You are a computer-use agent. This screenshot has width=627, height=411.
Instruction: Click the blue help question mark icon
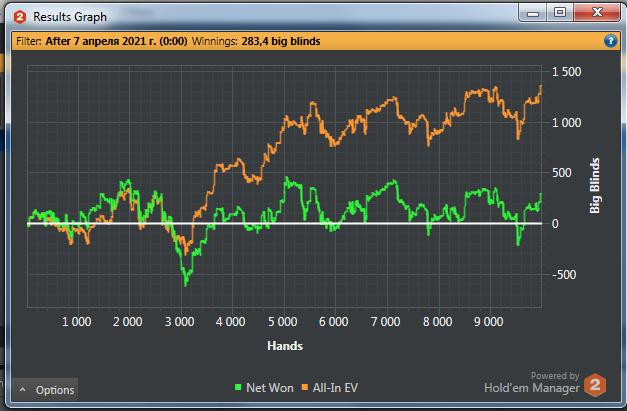pos(610,41)
